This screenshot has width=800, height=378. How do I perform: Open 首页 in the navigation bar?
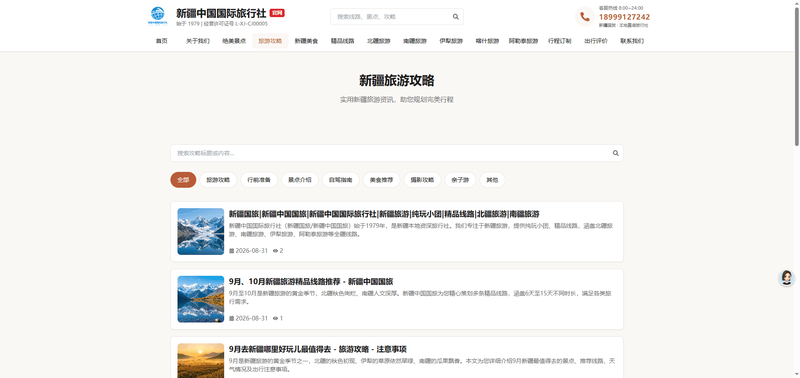162,41
